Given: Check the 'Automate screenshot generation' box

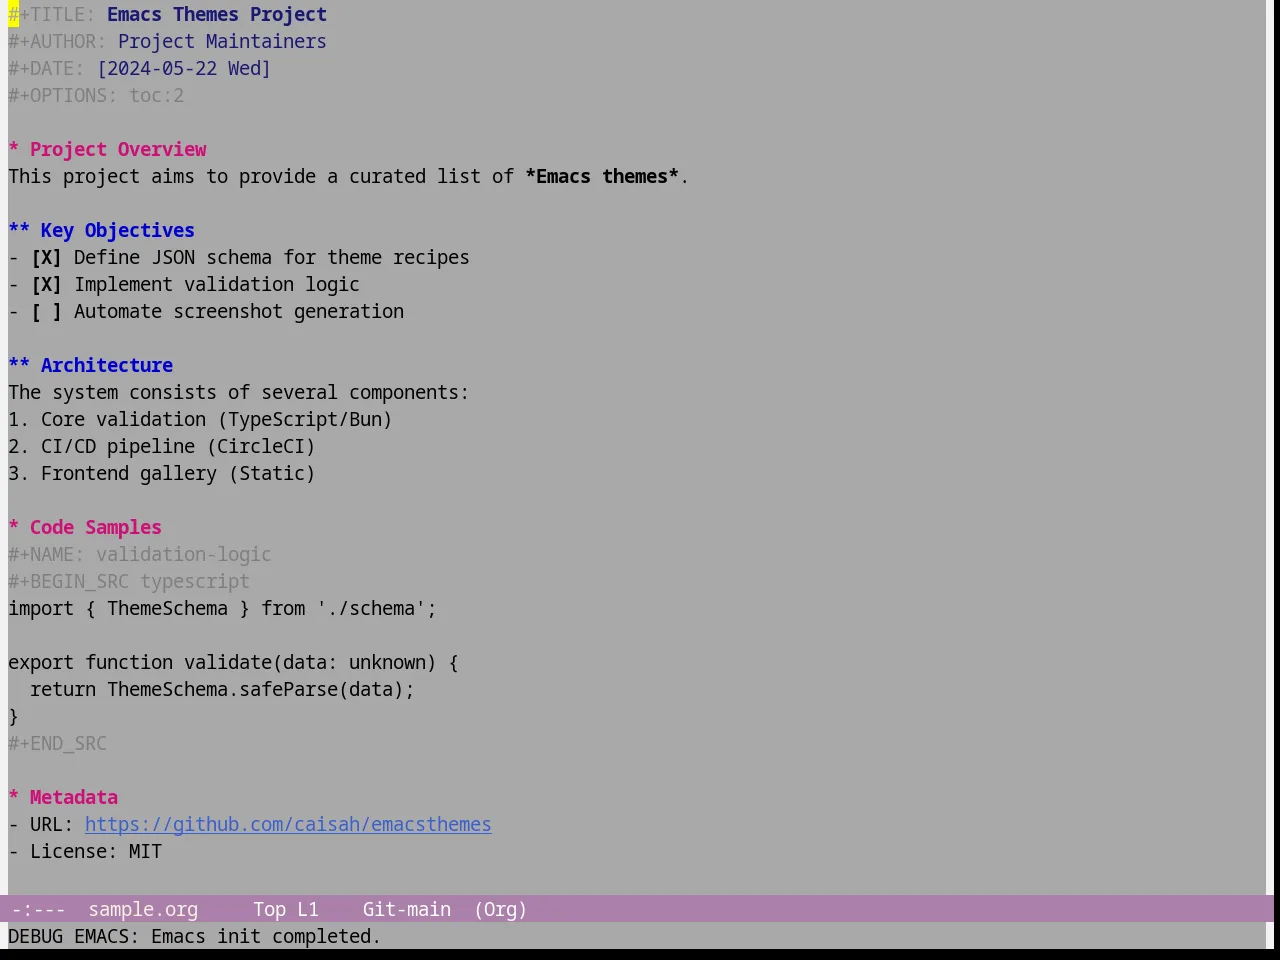Looking at the screenshot, I should click(46, 312).
